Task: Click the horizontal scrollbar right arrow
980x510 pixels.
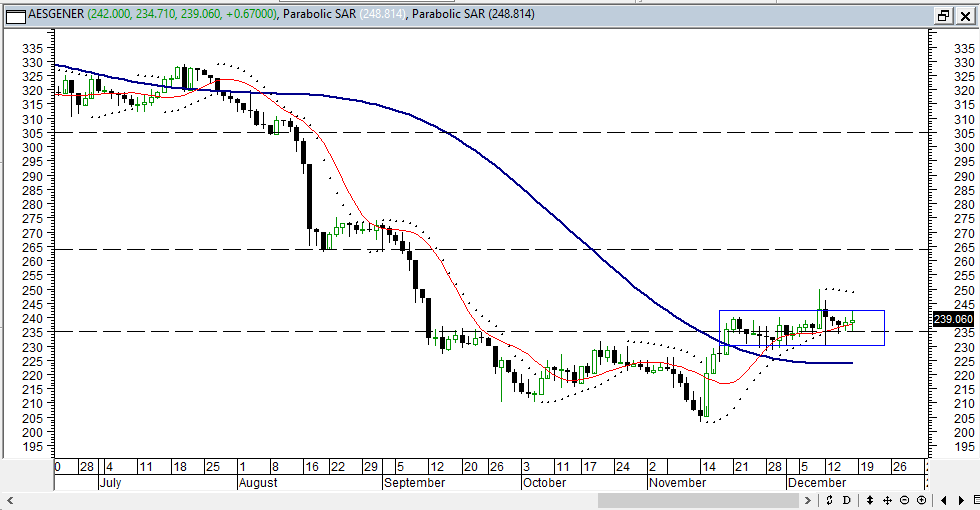Action: pyautogui.click(x=808, y=500)
